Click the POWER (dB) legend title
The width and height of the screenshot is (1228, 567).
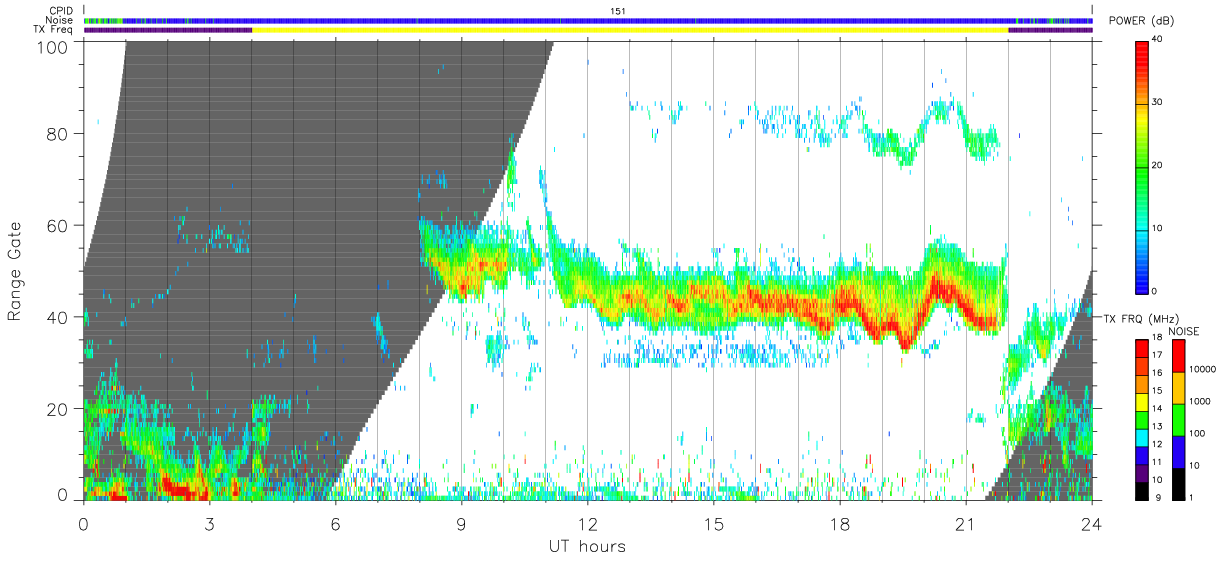pyautogui.click(x=1141, y=21)
